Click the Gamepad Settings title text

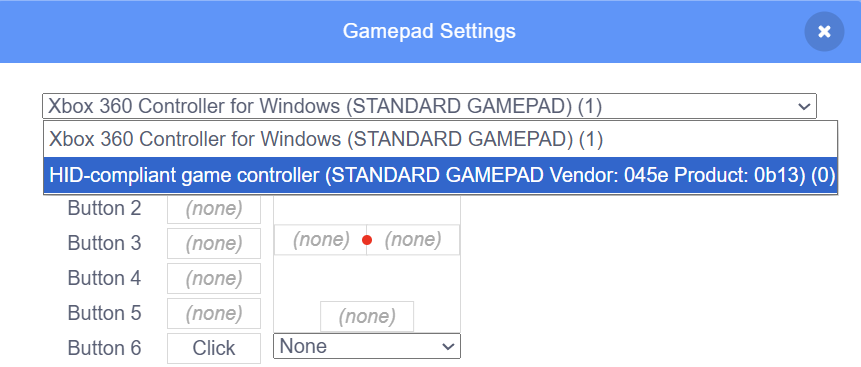[429, 31]
